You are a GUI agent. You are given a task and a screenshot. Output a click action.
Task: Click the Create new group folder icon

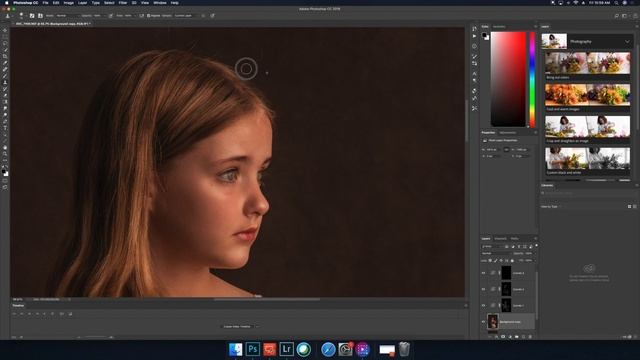tap(516, 337)
